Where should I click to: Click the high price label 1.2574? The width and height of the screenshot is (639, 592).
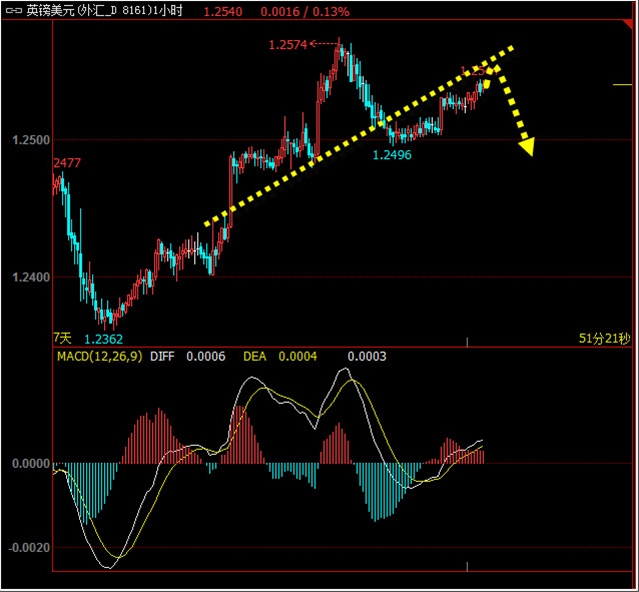point(288,45)
